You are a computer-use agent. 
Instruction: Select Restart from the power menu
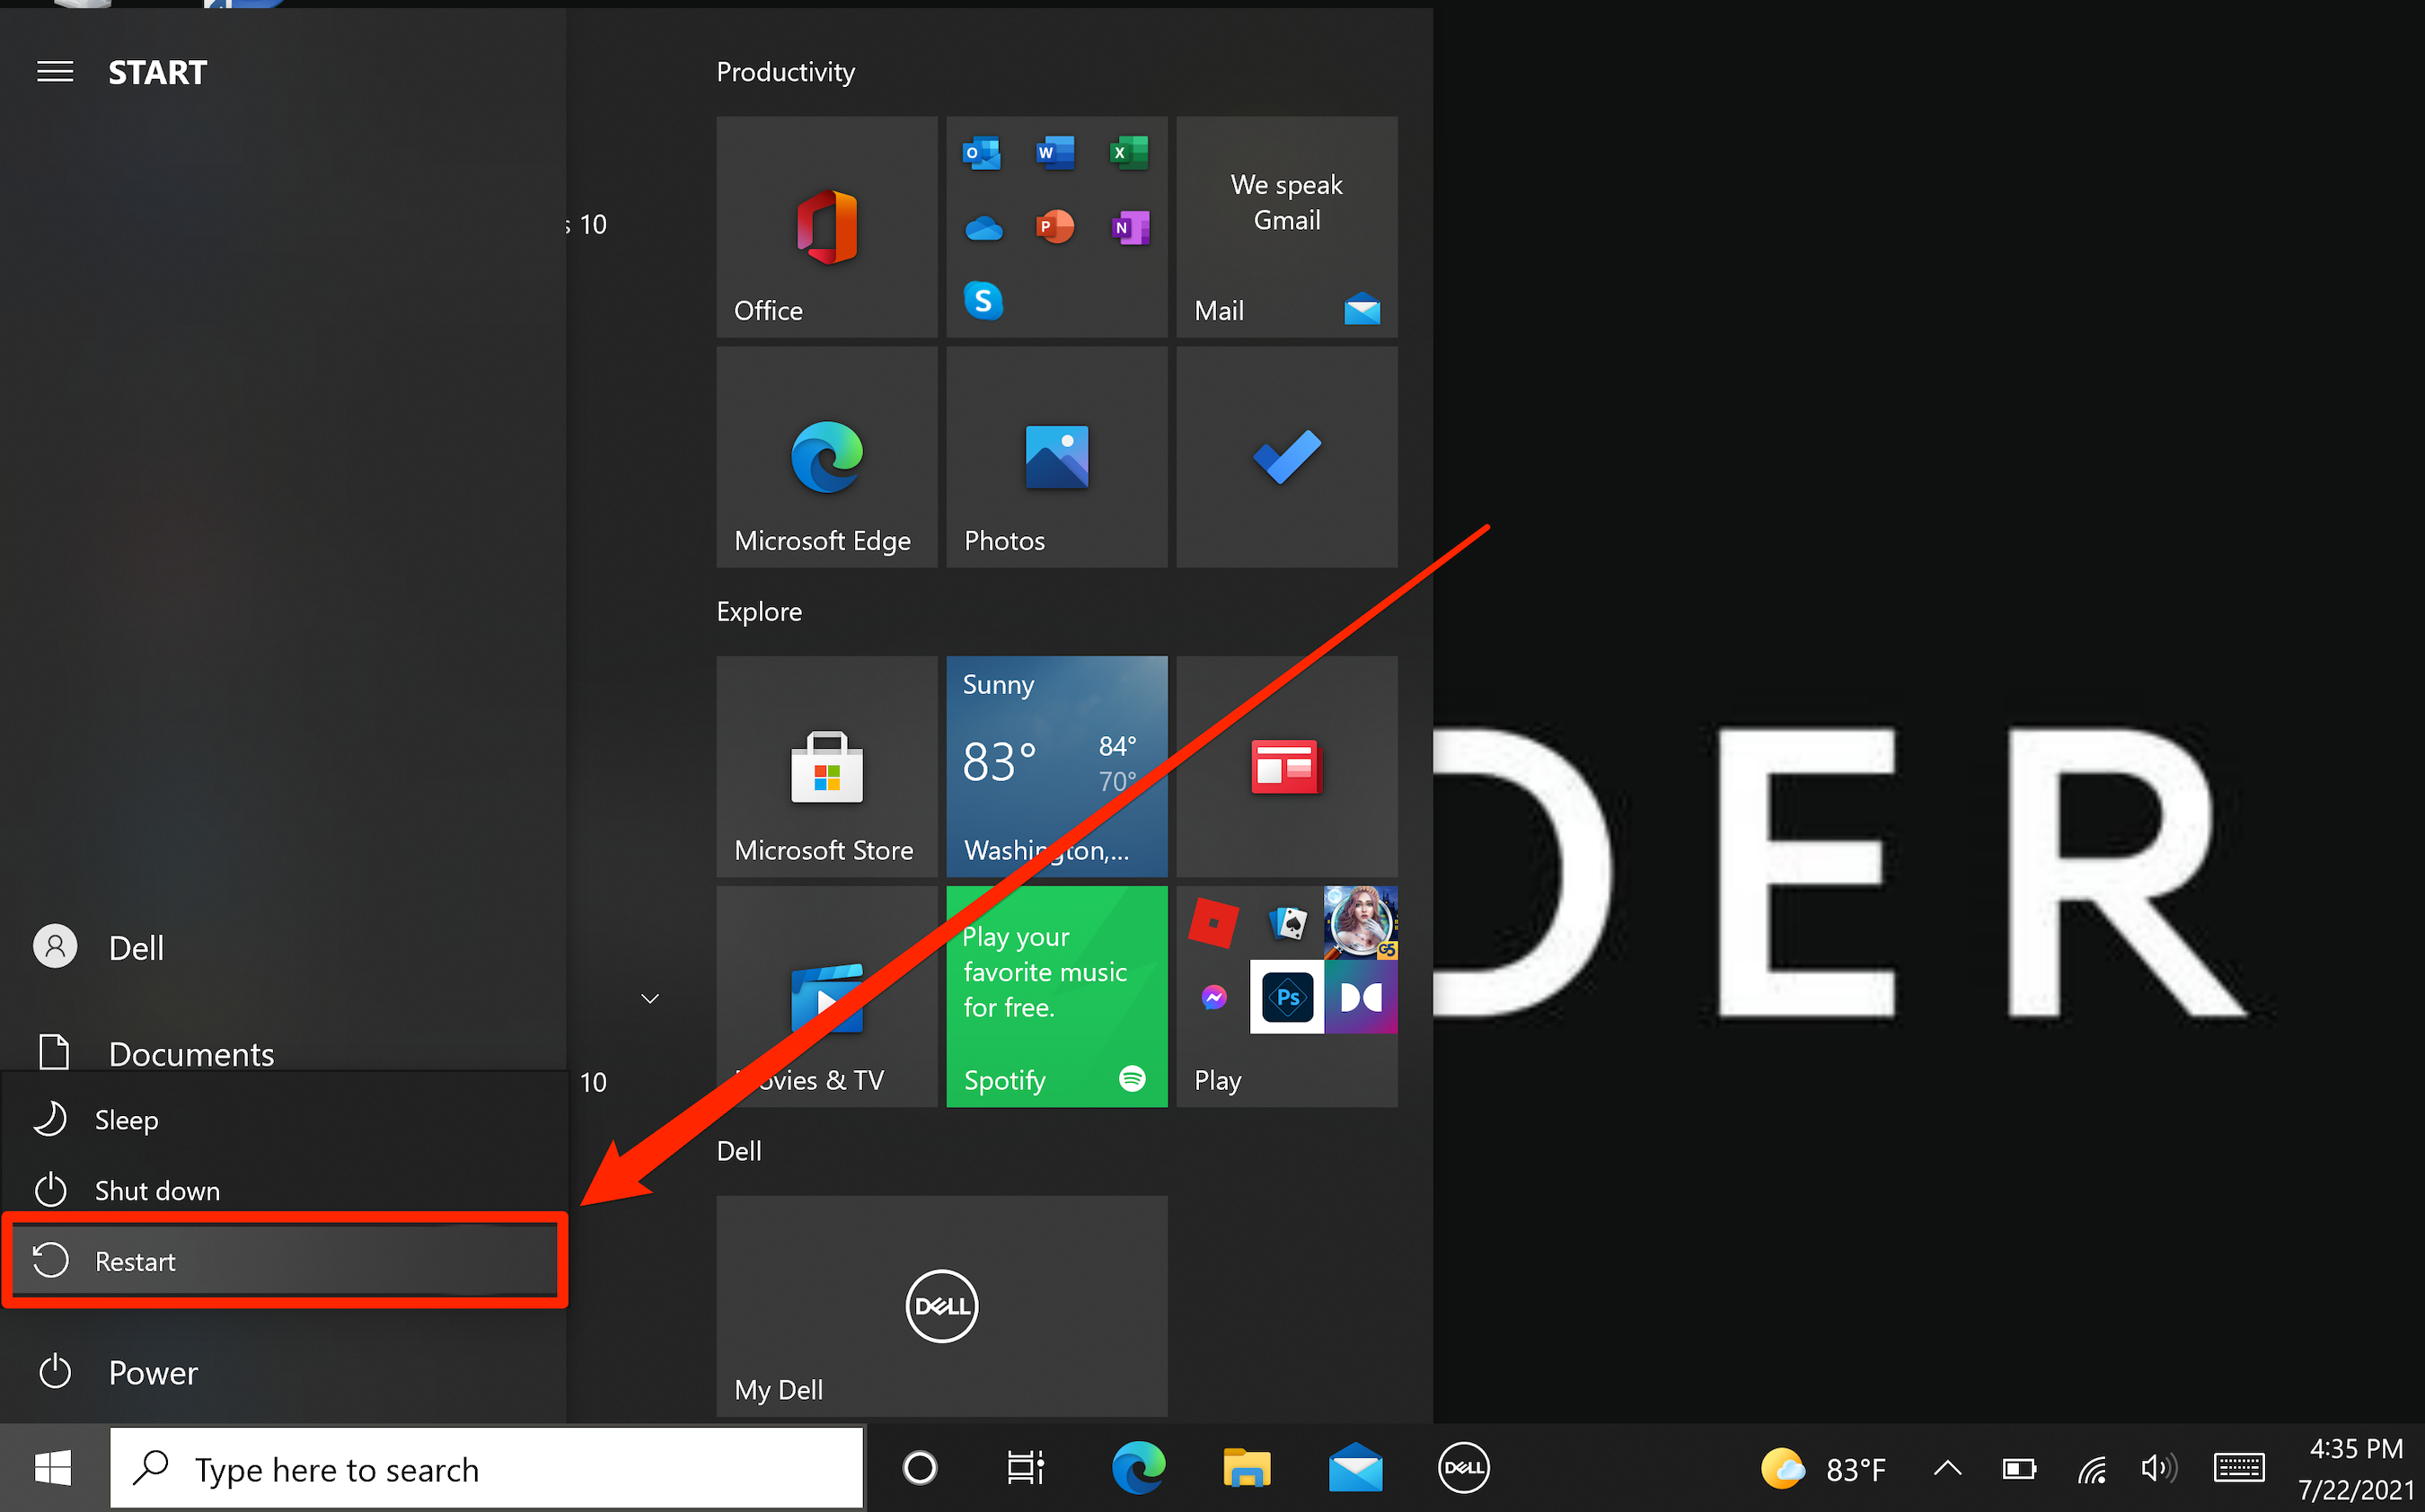click(x=284, y=1260)
